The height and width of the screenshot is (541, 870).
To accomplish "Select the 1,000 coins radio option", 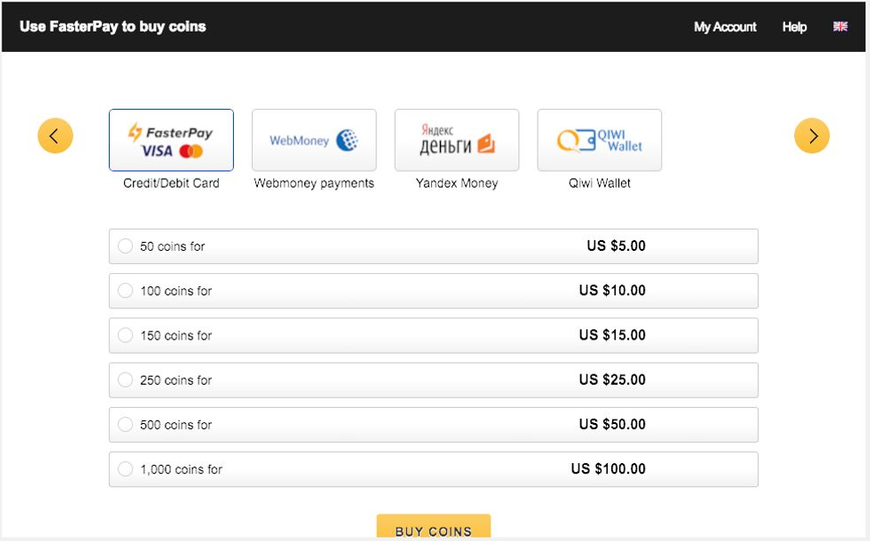I will click(125, 469).
